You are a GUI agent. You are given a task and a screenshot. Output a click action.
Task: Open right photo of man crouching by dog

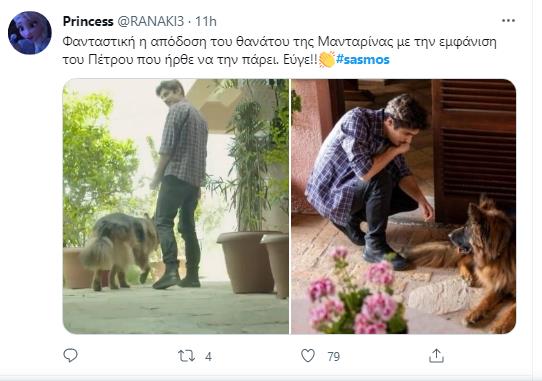[x=403, y=206]
